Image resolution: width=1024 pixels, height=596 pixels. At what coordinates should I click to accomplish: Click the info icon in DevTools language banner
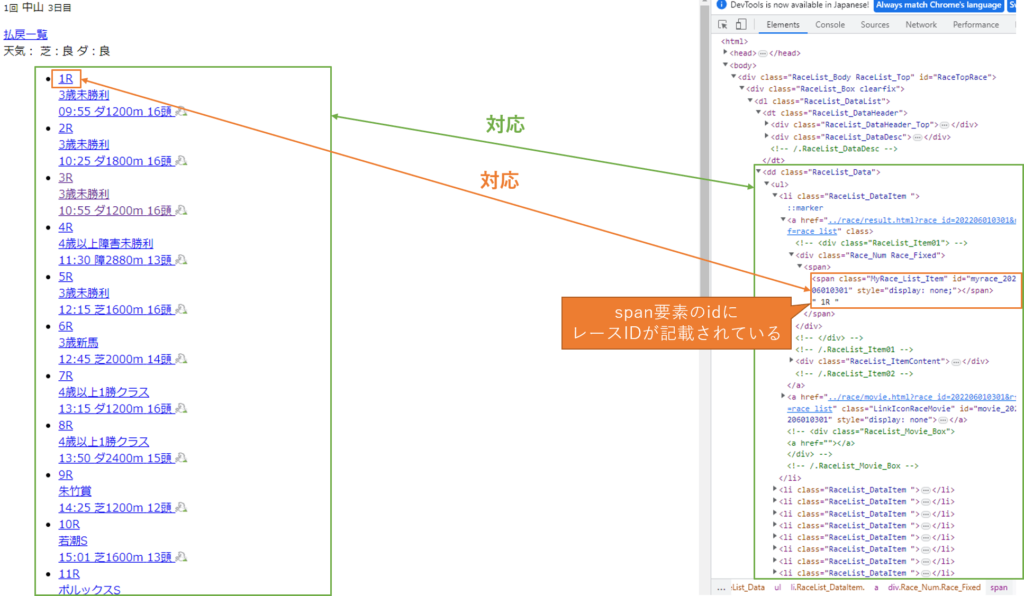[x=721, y=5]
